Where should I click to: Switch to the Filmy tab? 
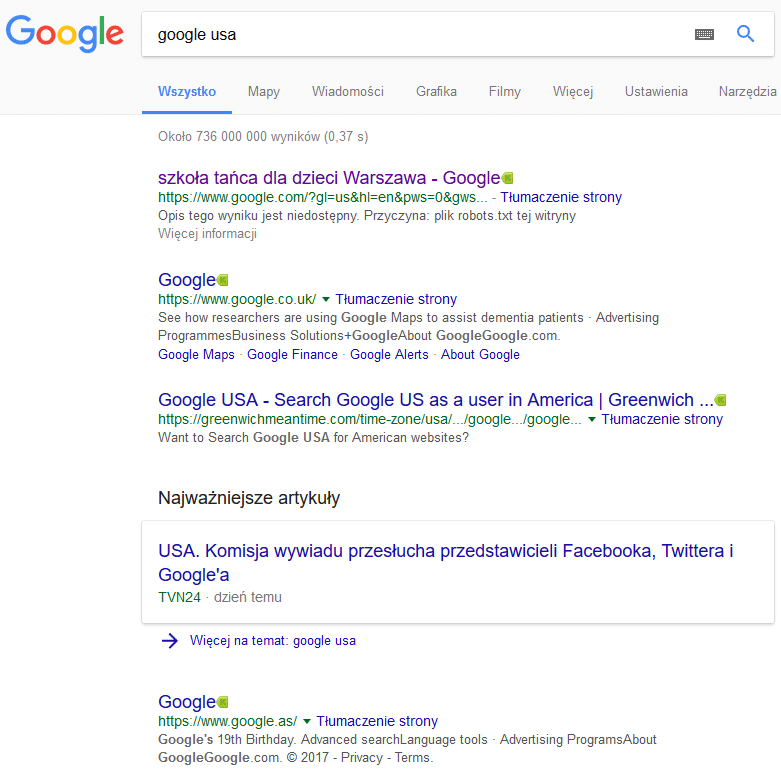click(x=505, y=92)
